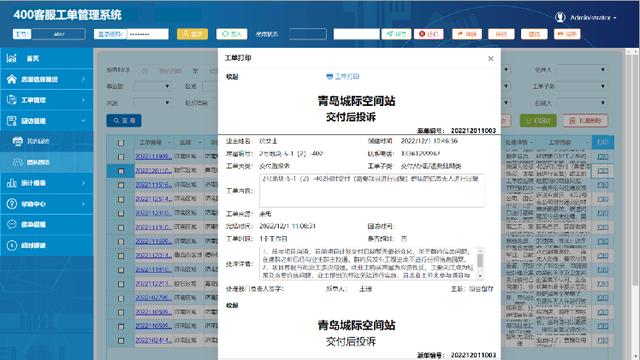Close the 工单打印 dialog with the X
Screen dimensions: 640x360
click(491, 59)
